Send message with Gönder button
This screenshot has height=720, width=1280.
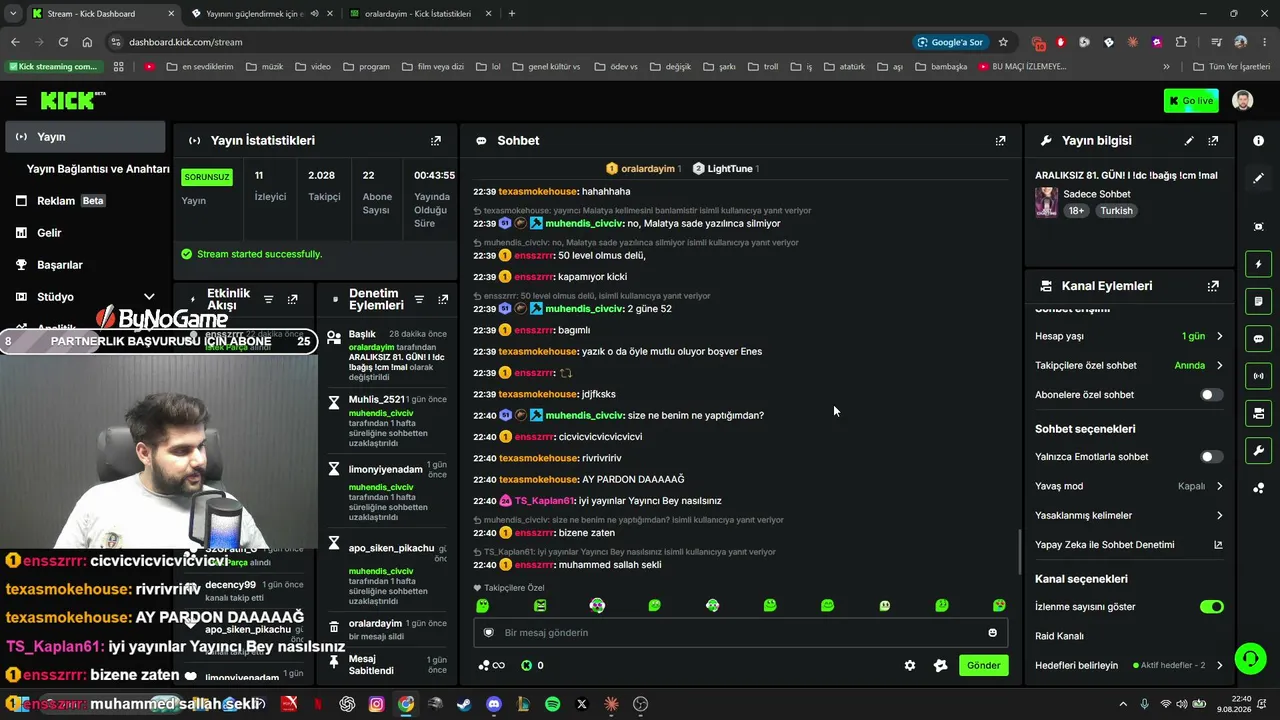click(983, 666)
